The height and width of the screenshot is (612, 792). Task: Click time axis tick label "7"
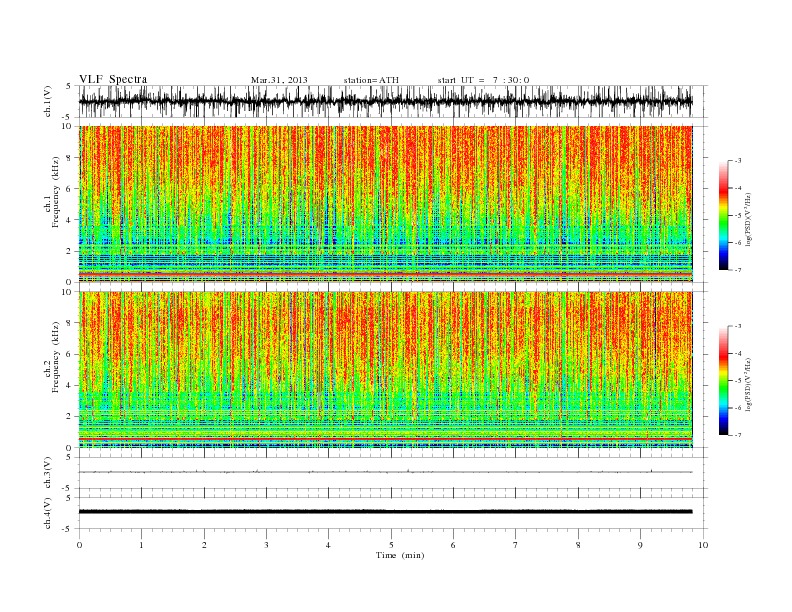coord(516,545)
